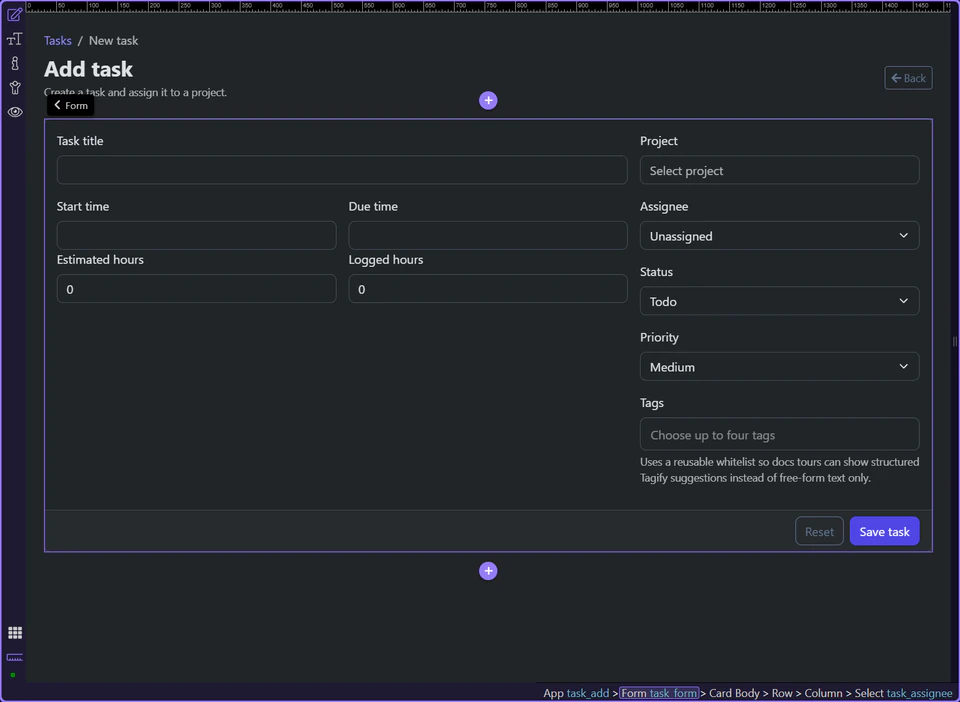
Task: Open the typography tool in the sidebar
Action: 14,38
